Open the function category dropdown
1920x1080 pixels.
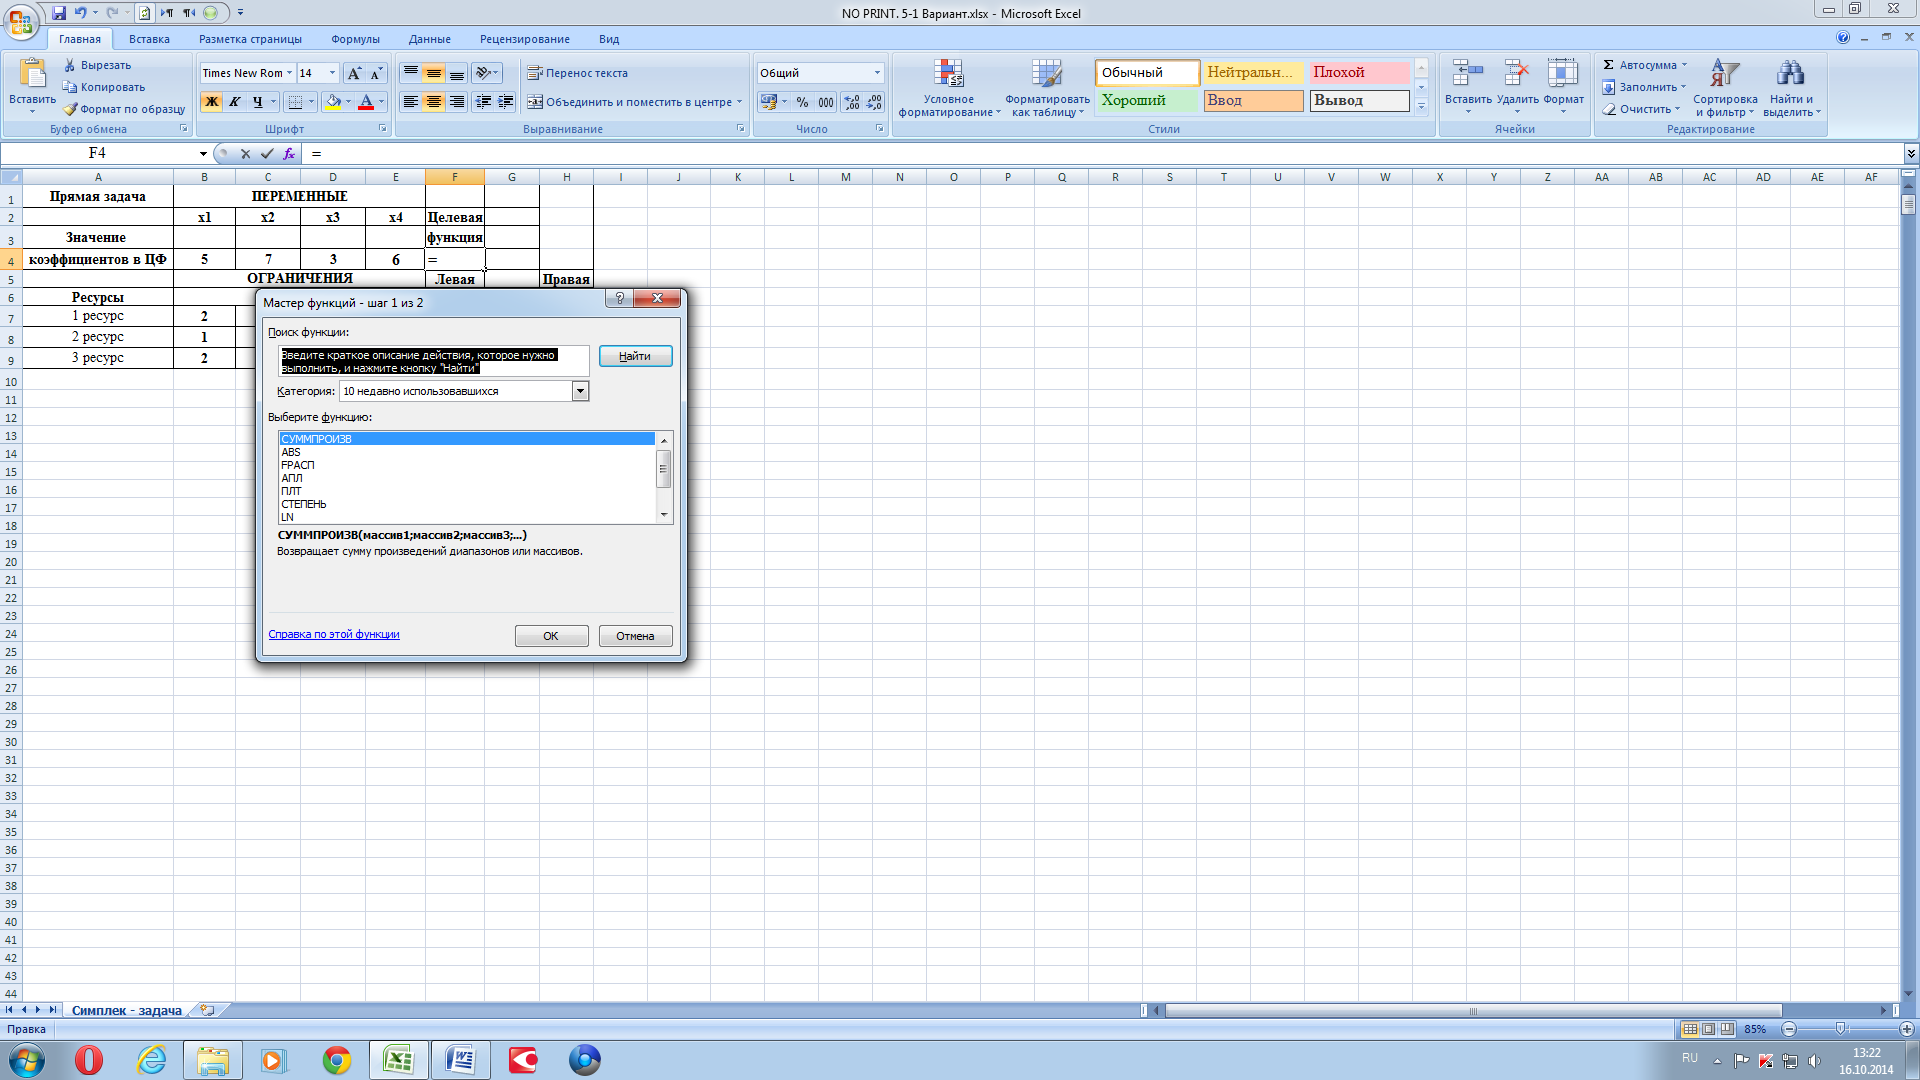point(580,391)
